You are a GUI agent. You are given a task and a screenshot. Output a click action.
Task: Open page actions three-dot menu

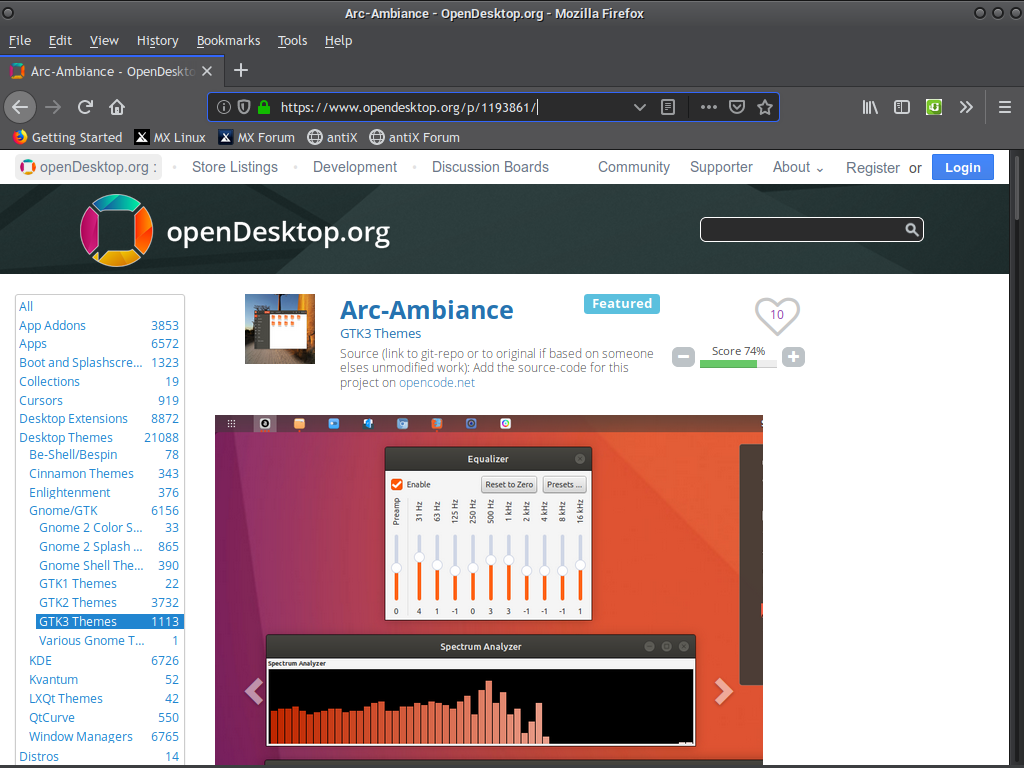point(709,107)
